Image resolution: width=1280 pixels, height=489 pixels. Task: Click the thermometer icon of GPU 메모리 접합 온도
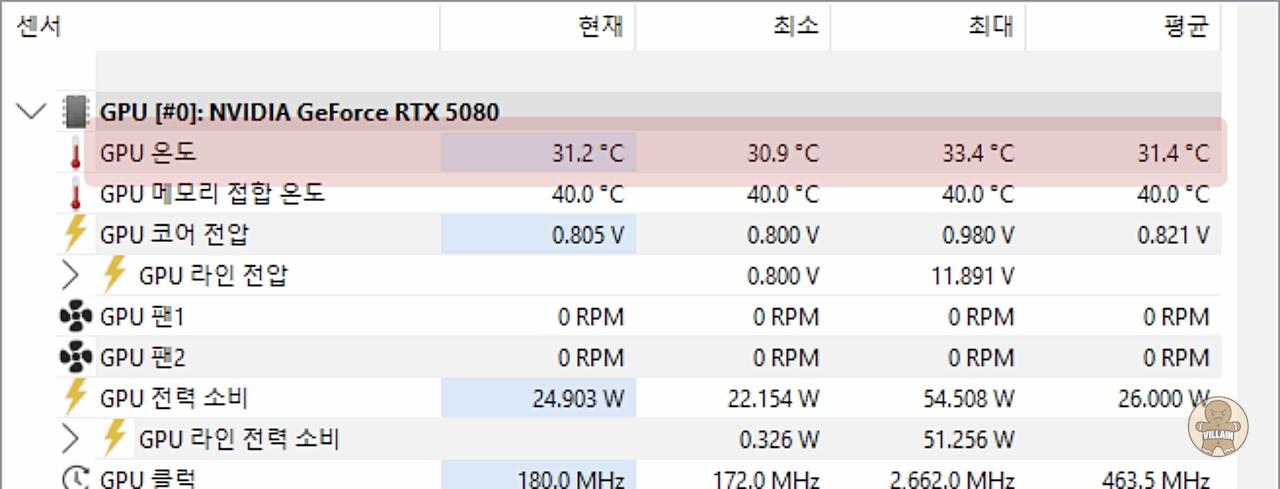point(74,193)
